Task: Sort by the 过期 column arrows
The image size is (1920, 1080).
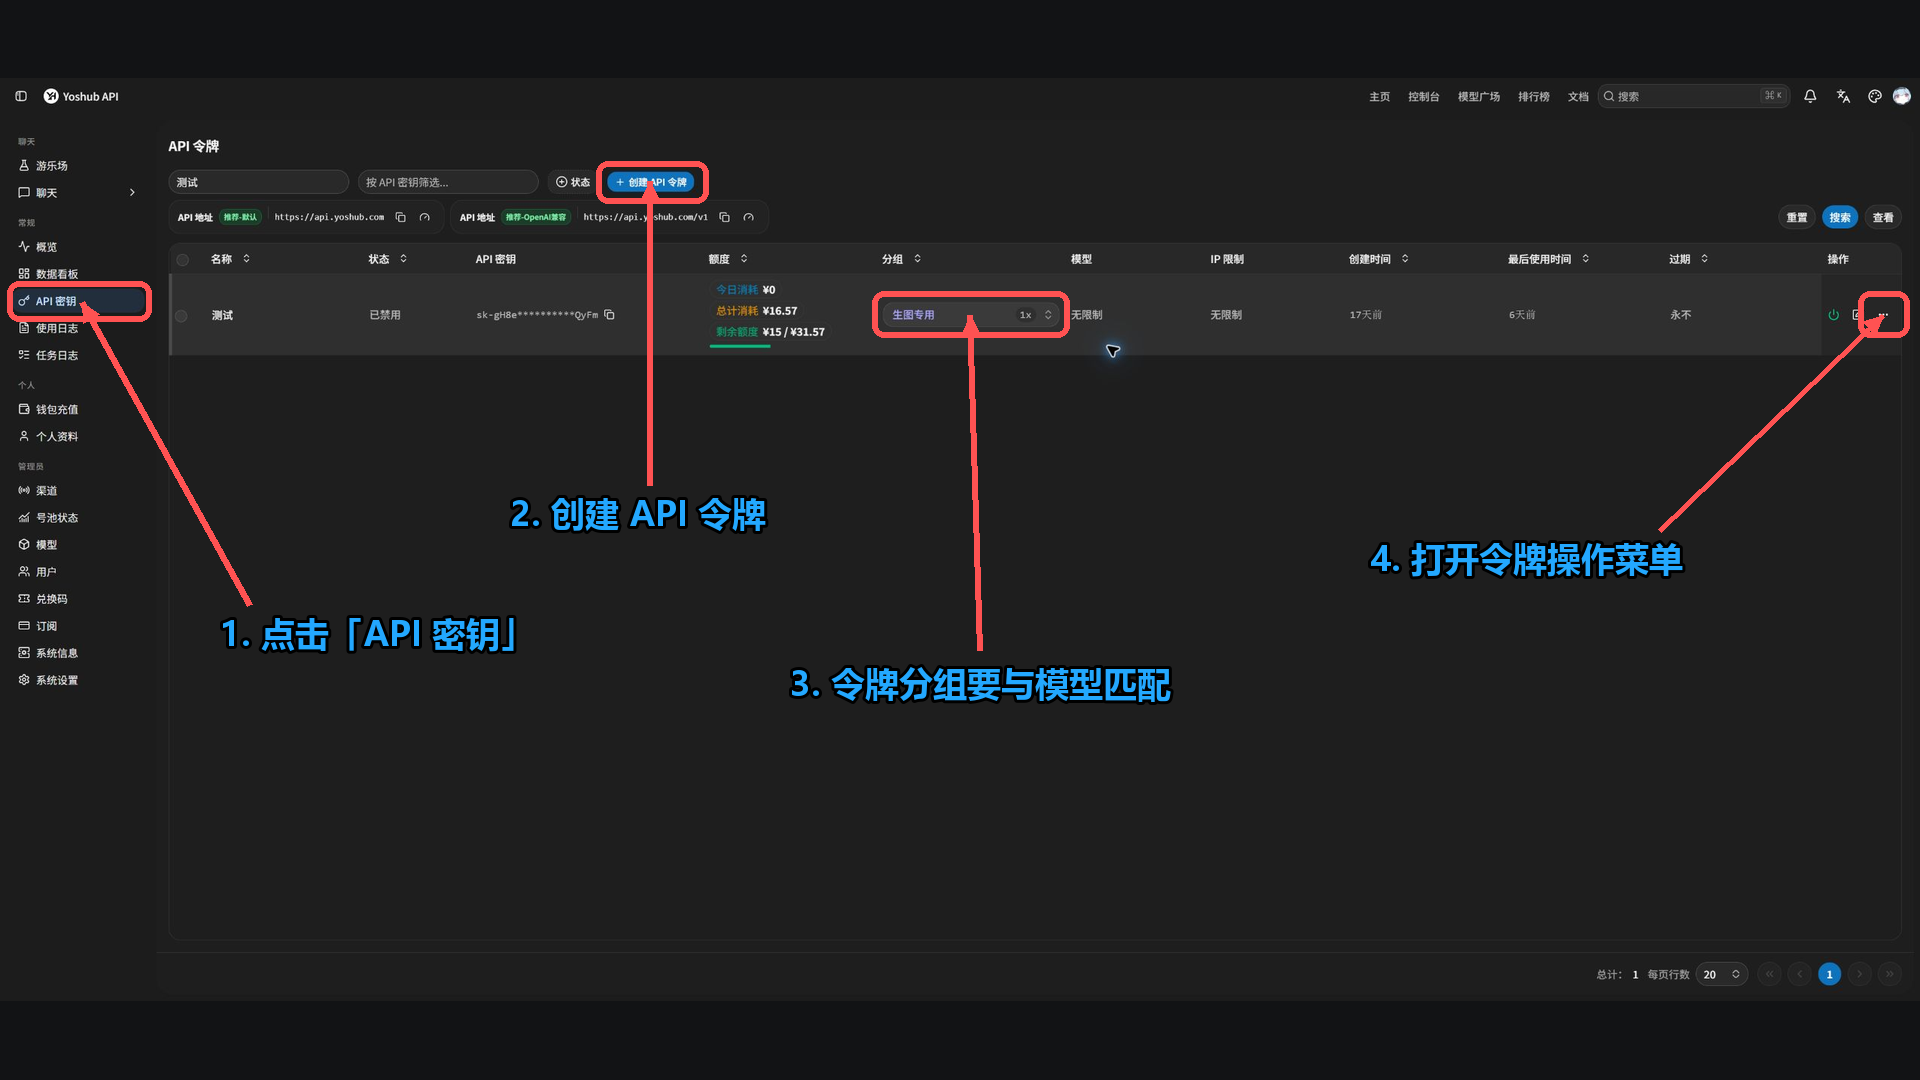Action: point(1704,259)
